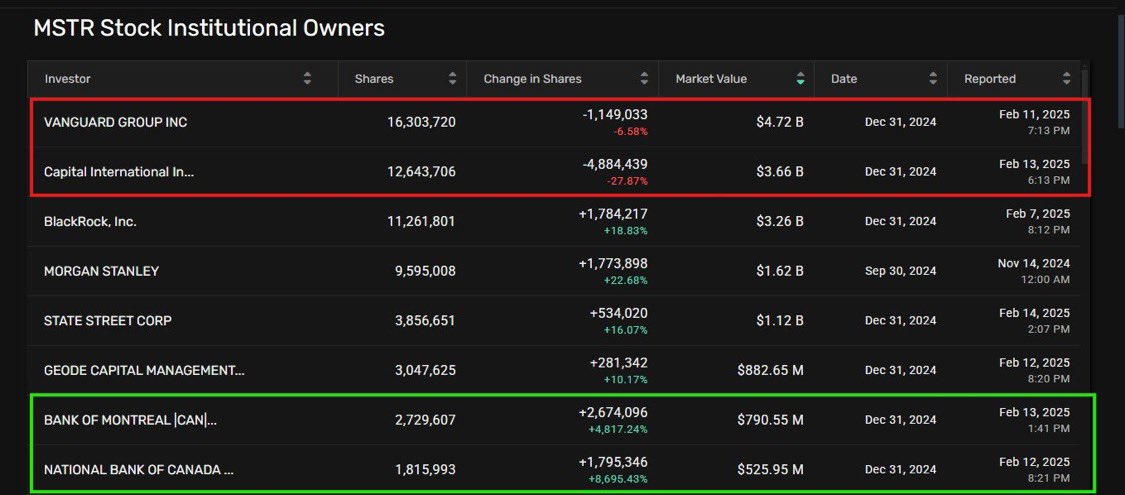The image size is (1125, 495).
Task: Click reported date Feb 11, 2025
Action: pyautogui.click(x=1034, y=114)
